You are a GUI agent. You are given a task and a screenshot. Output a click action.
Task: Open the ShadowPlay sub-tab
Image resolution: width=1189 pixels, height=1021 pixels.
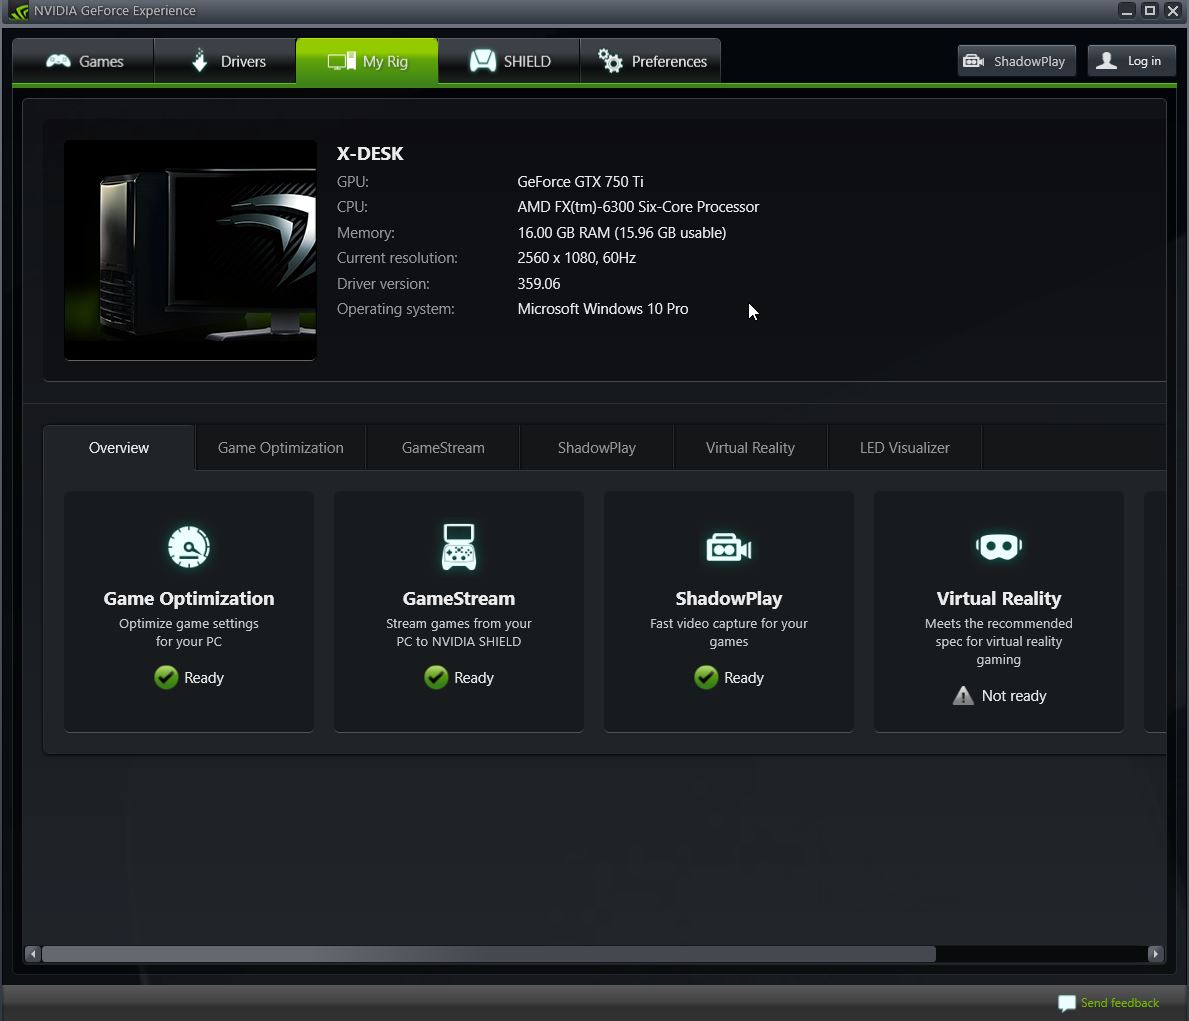597,448
